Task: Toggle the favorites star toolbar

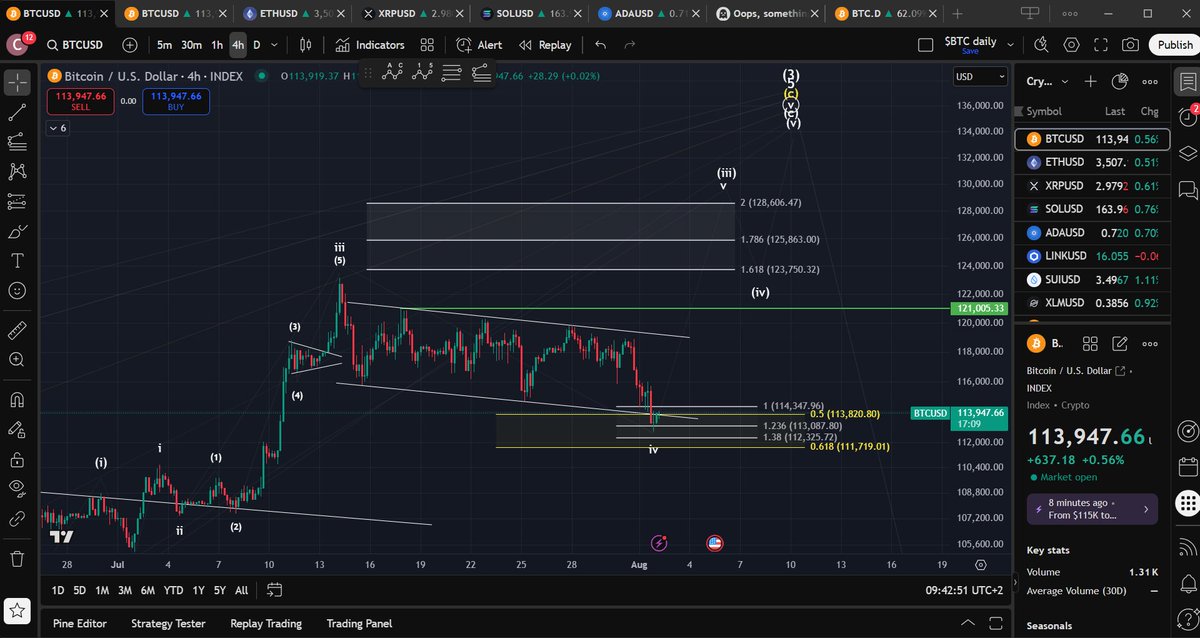Action: (17, 609)
